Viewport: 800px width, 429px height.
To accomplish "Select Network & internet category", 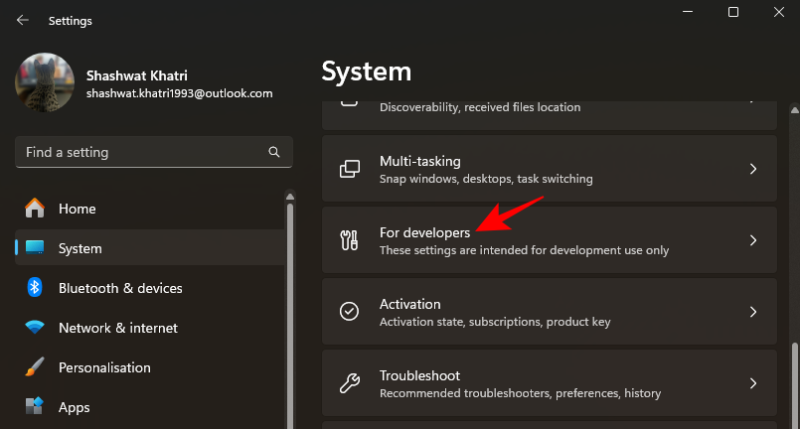I will click(118, 328).
